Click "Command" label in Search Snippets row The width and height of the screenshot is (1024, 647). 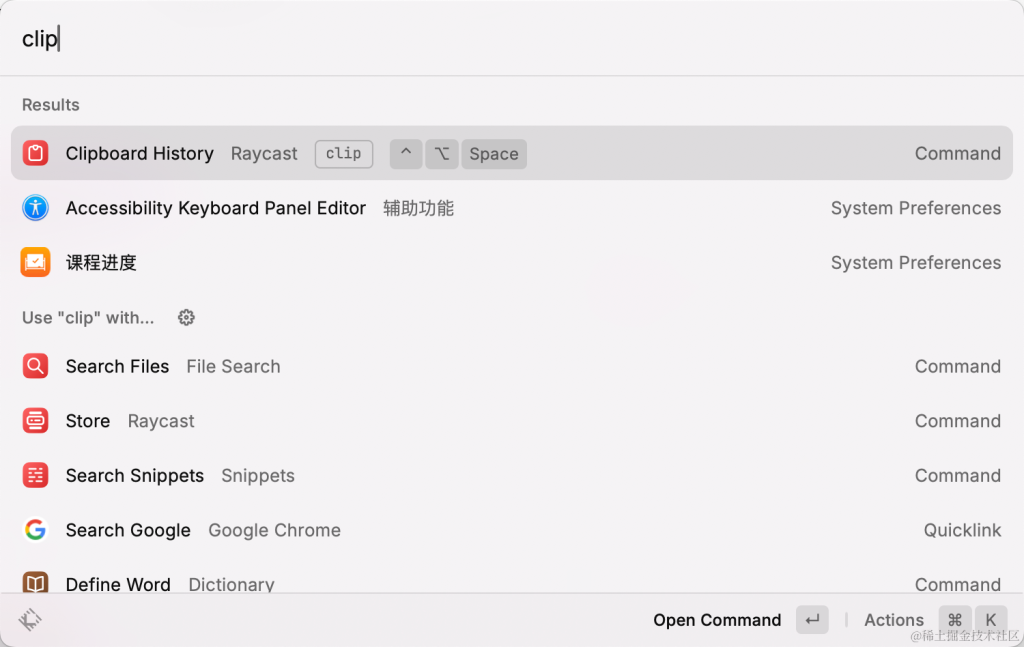[958, 475]
